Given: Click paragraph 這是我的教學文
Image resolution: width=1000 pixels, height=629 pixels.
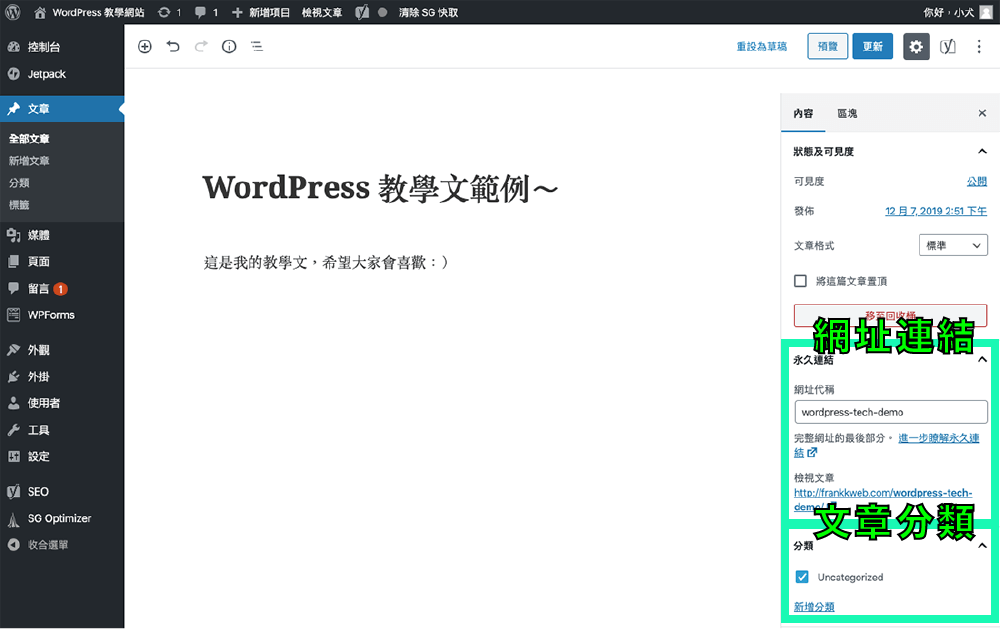Looking at the screenshot, I should (x=326, y=262).
